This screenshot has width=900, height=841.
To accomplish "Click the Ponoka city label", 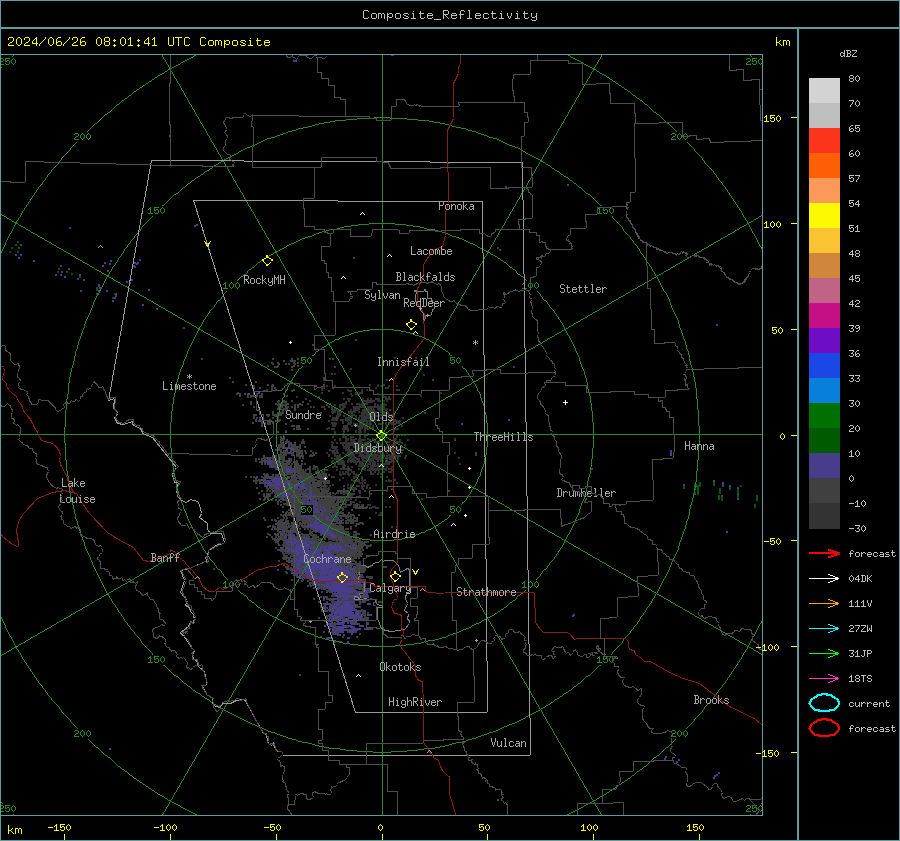I will tap(456, 206).
